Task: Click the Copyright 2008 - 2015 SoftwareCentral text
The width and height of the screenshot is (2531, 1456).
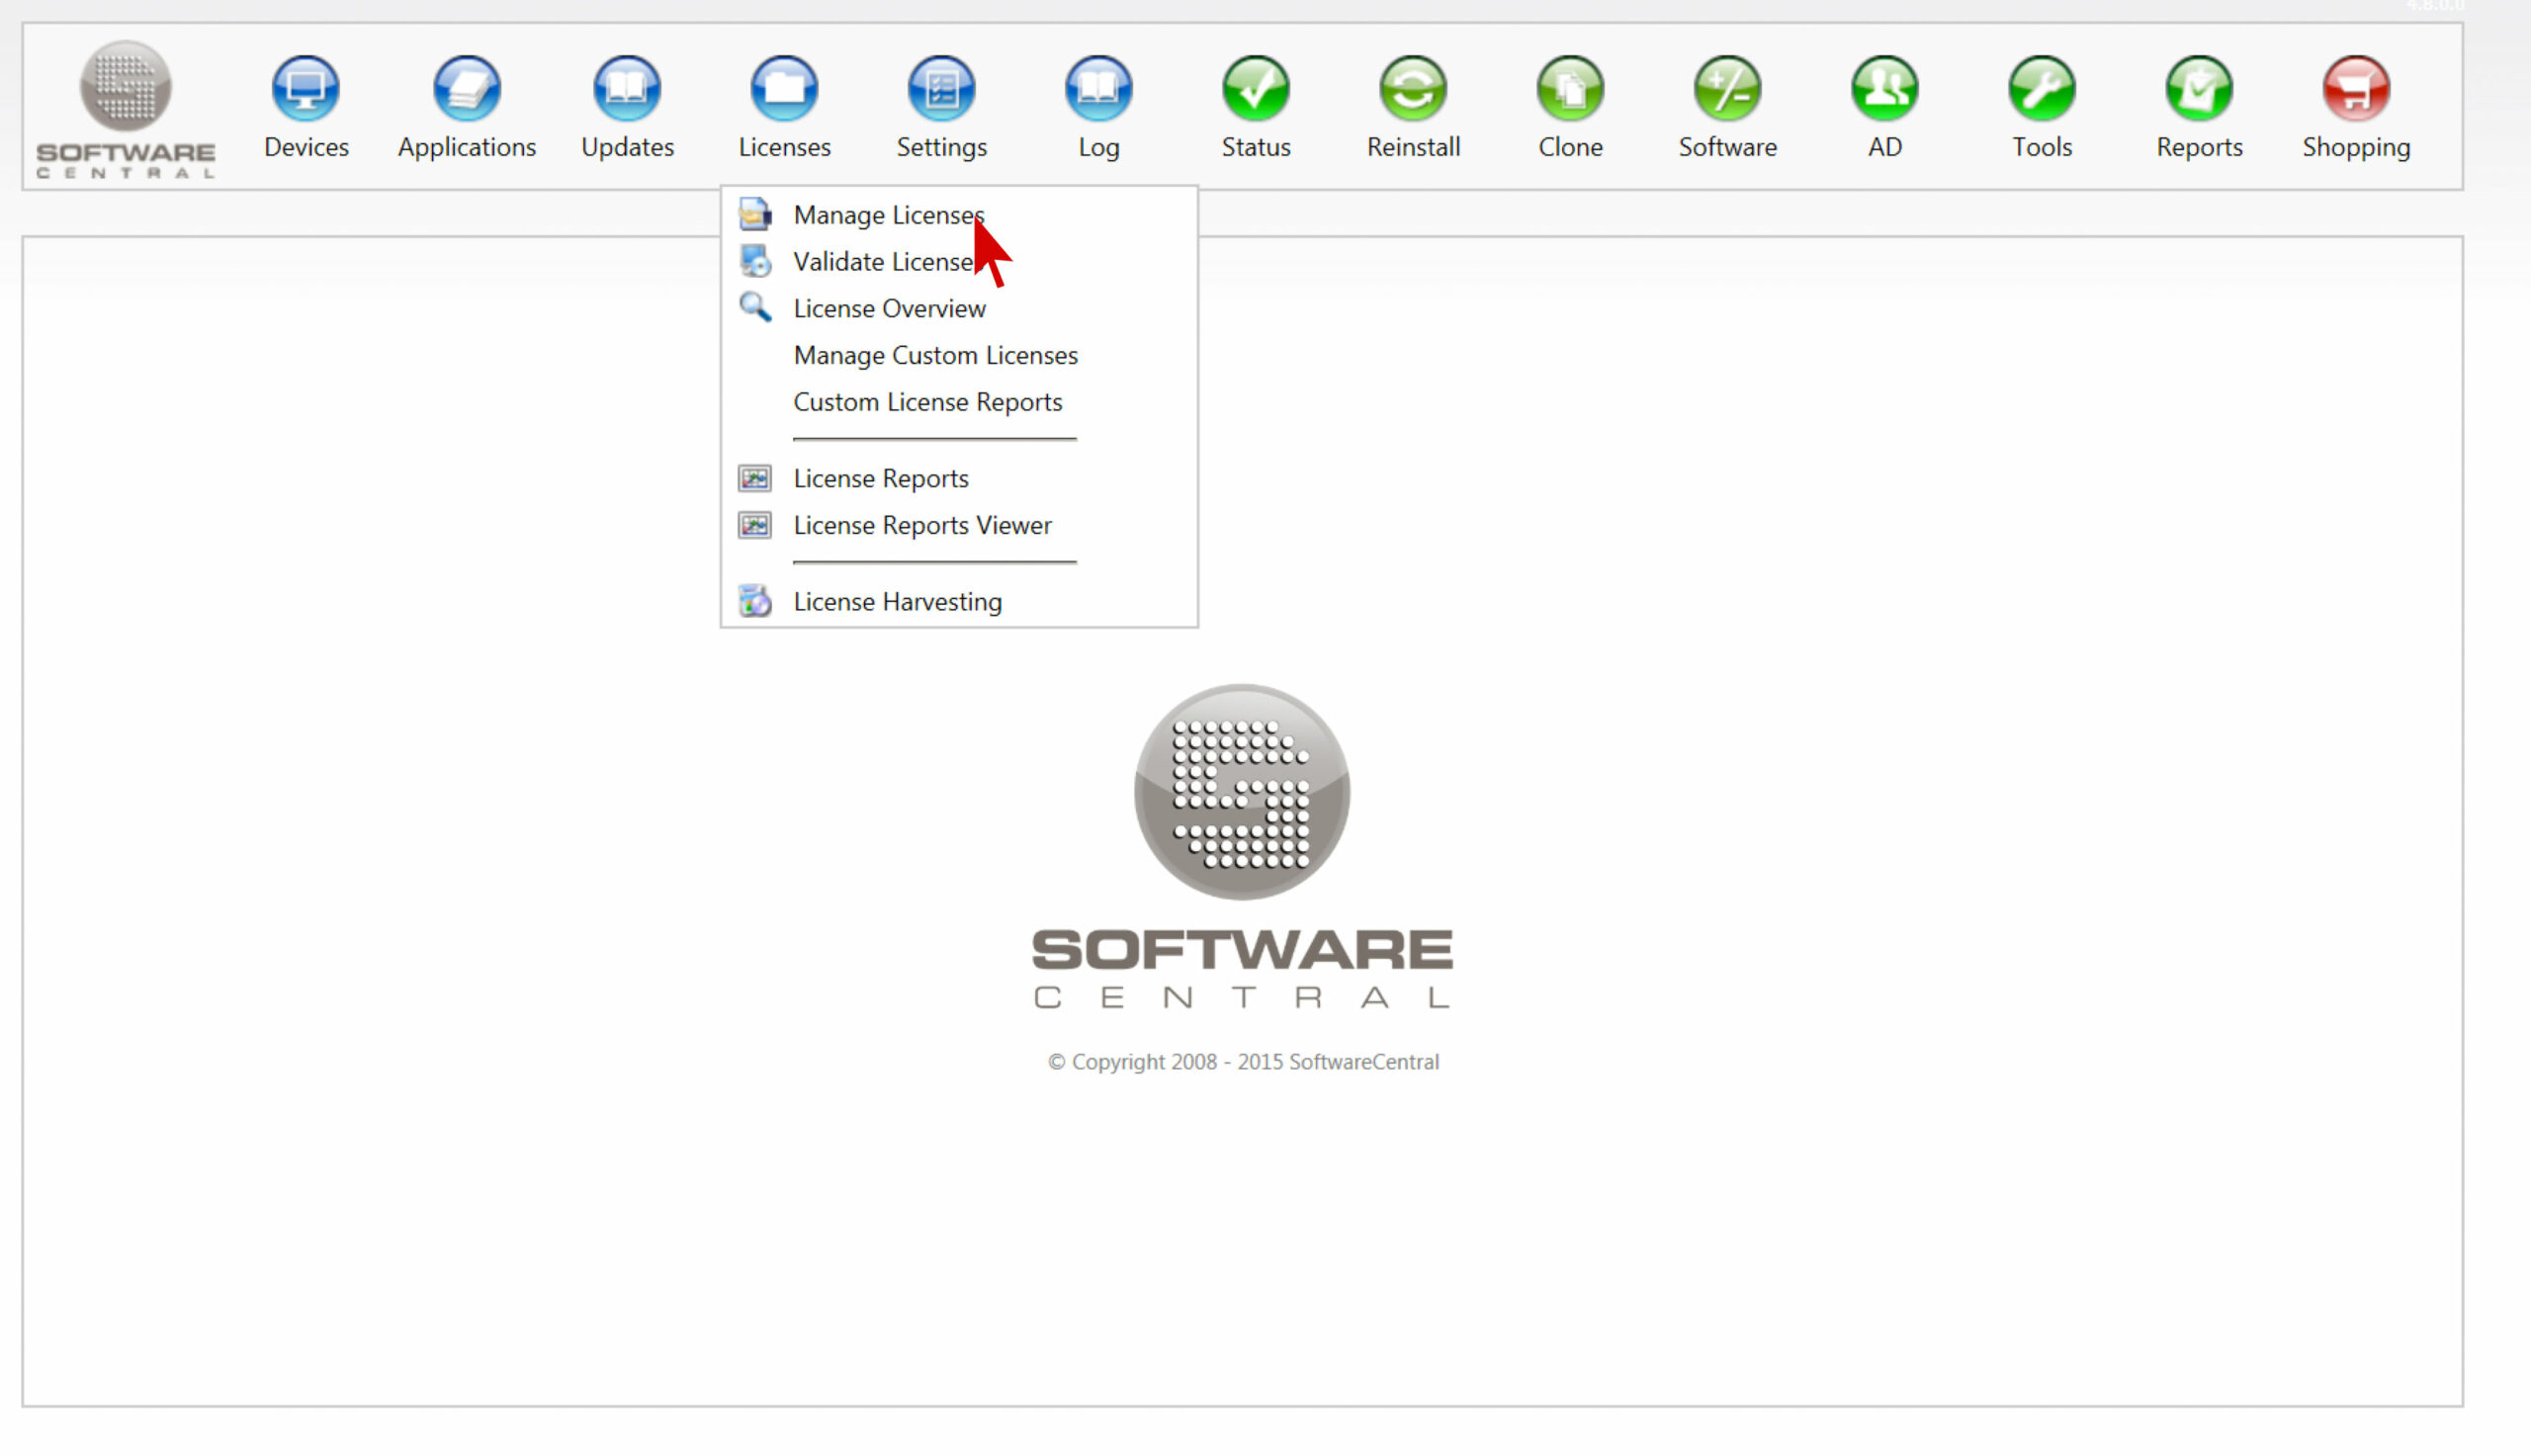Action: [1243, 1062]
